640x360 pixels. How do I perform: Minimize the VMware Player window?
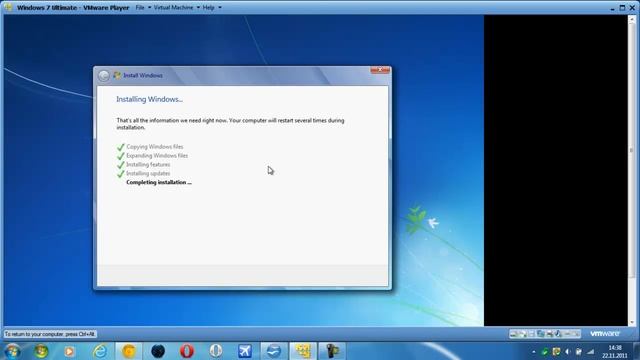point(612,8)
